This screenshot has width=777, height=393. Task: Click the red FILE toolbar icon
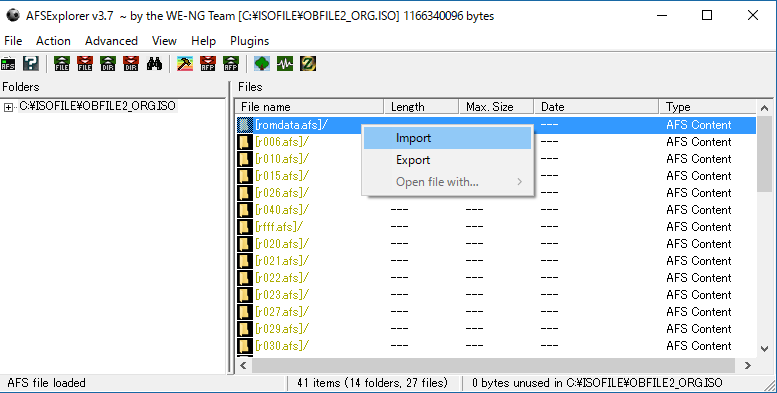click(85, 63)
